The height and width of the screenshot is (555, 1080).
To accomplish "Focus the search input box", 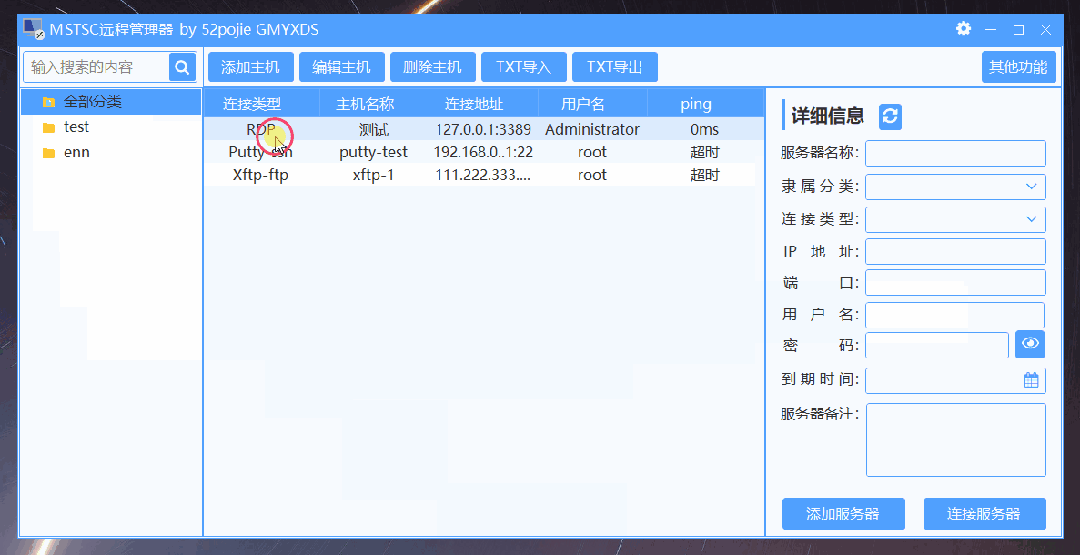I will point(96,67).
